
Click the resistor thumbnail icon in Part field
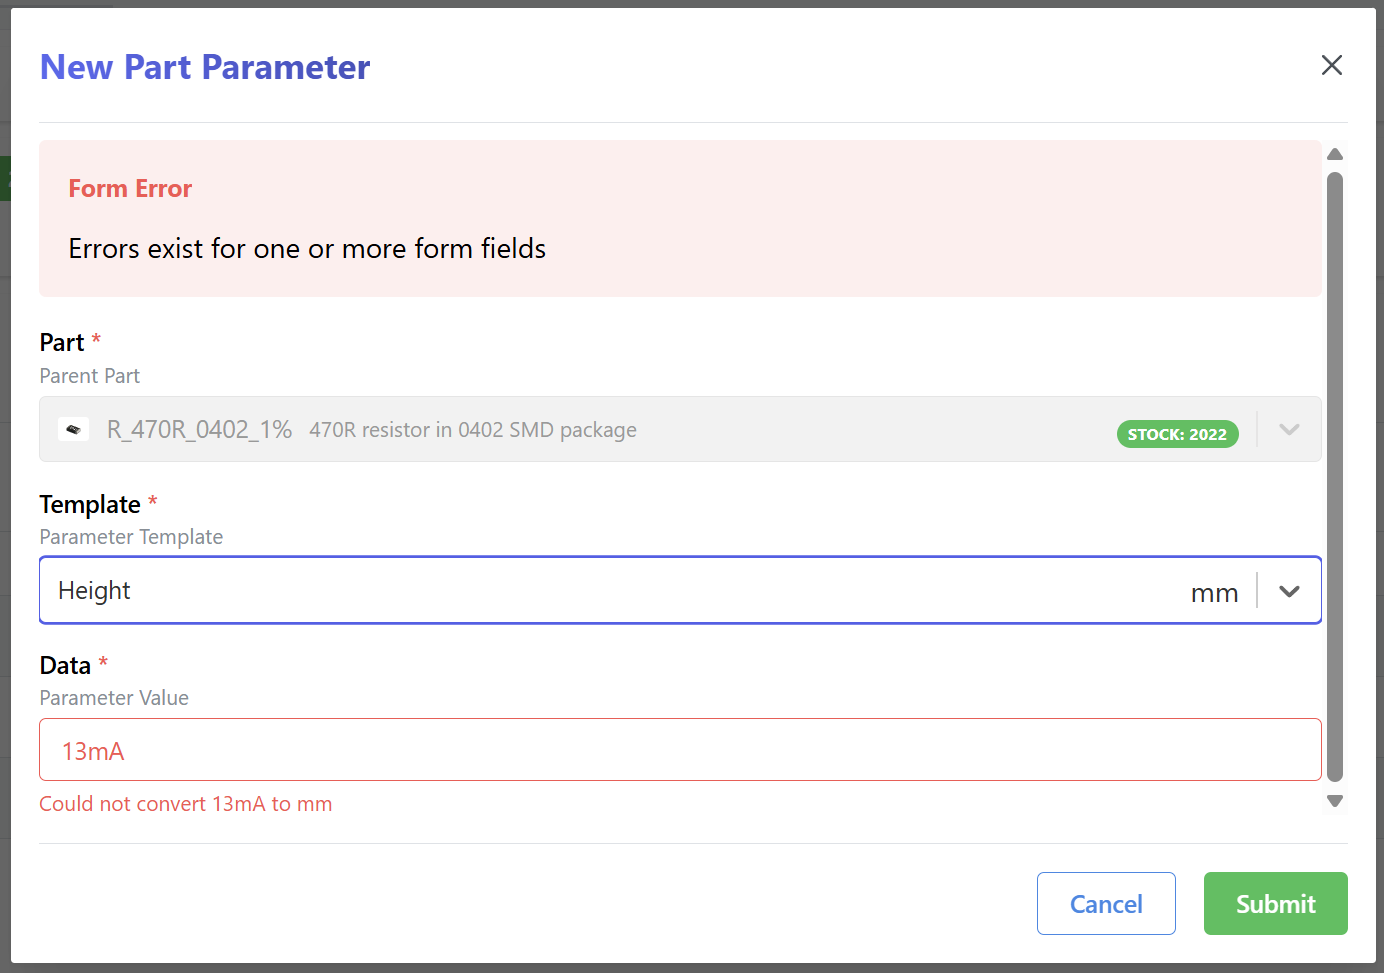pyautogui.click(x=73, y=429)
